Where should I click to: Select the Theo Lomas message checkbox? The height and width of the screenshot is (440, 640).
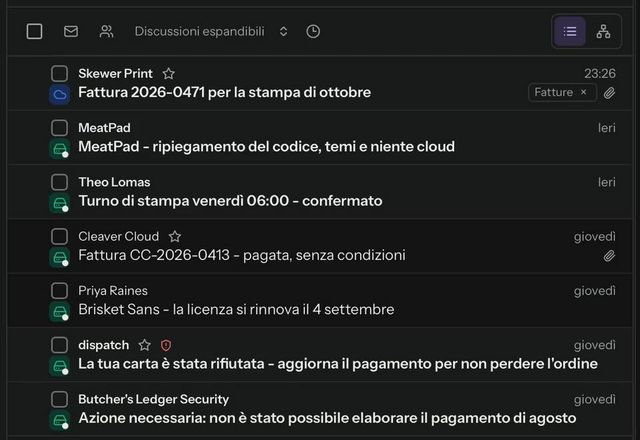click(x=60, y=182)
